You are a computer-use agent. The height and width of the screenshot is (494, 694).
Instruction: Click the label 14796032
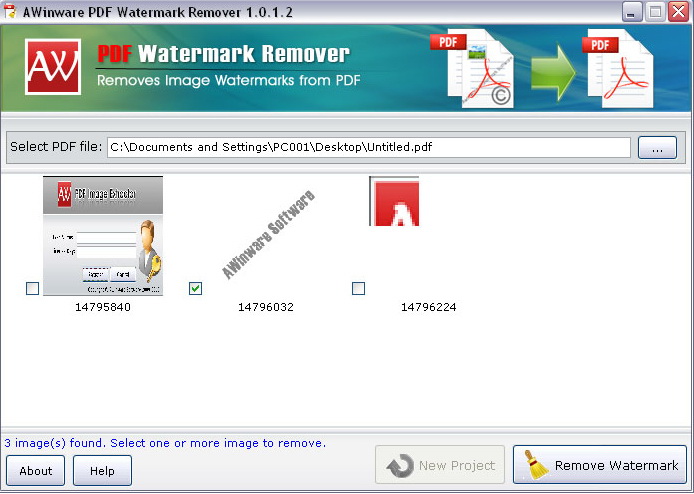pyautogui.click(x=266, y=307)
